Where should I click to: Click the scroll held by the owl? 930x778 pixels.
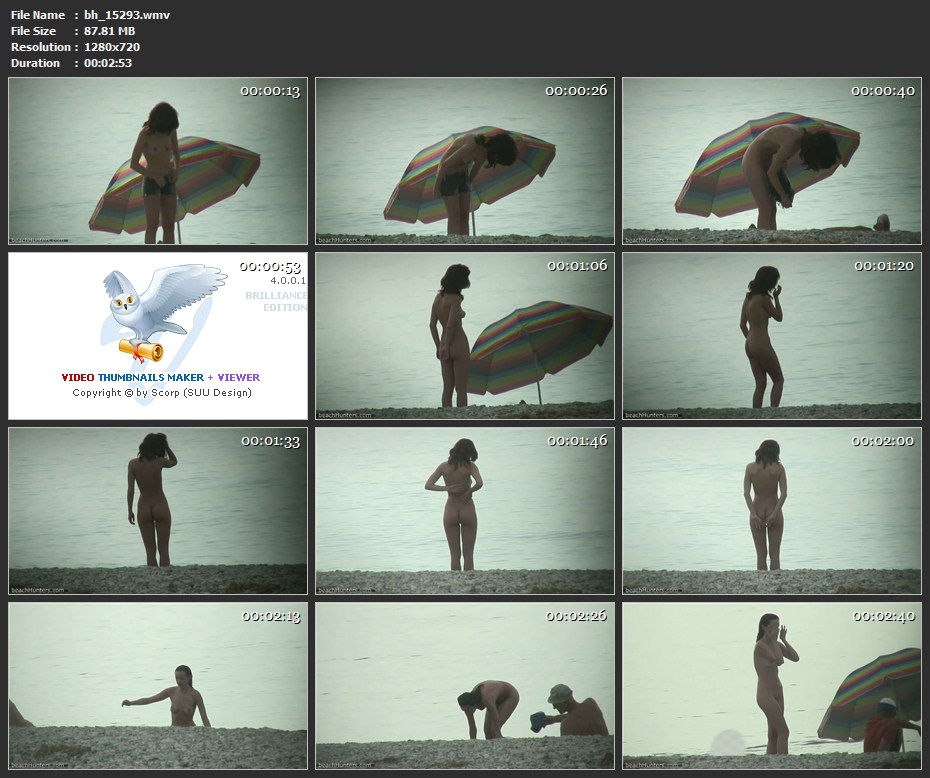pos(140,349)
